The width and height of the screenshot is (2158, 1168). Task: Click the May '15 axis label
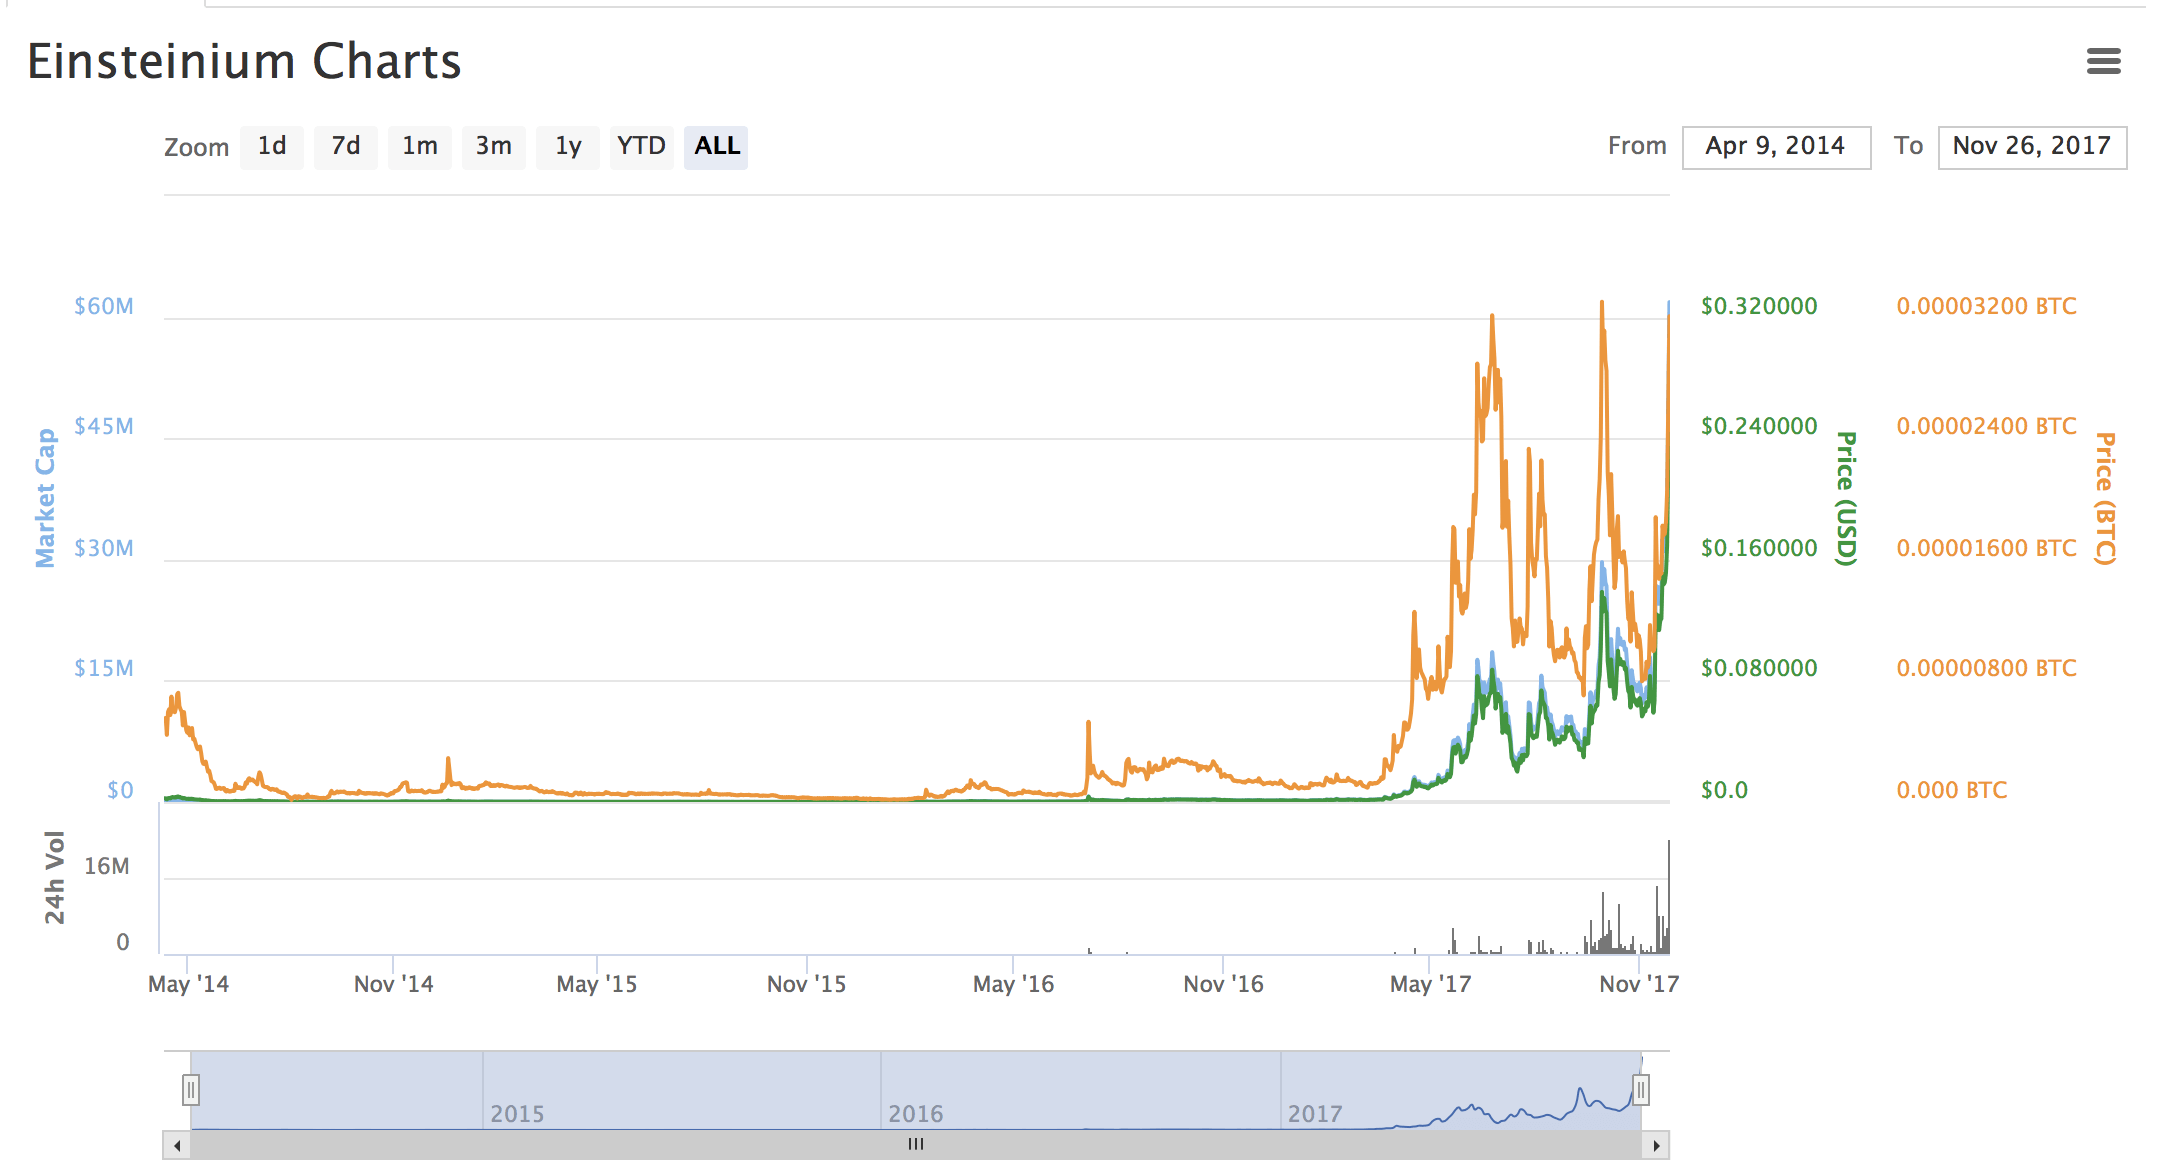(x=596, y=984)
